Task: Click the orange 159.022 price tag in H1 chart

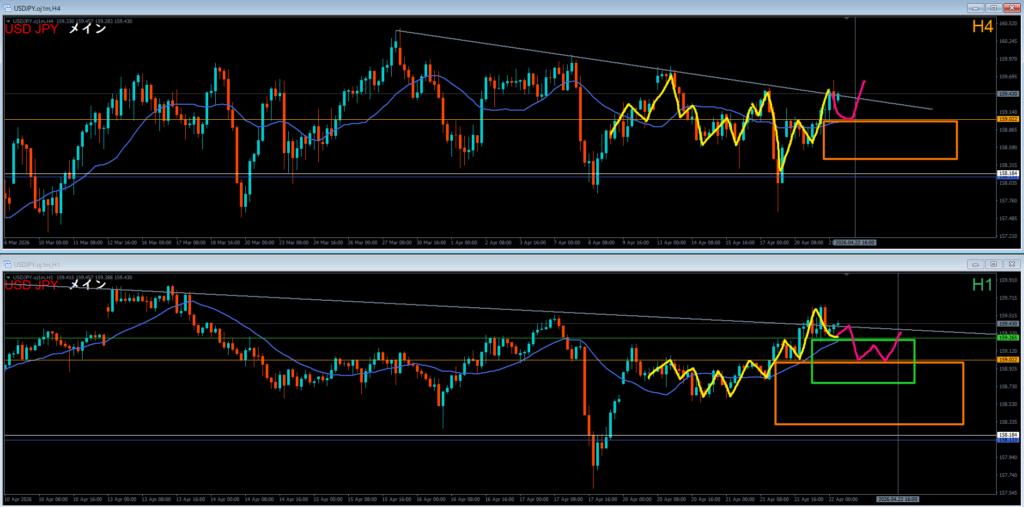Action: pyautogui.click(x=1007, y=359)
